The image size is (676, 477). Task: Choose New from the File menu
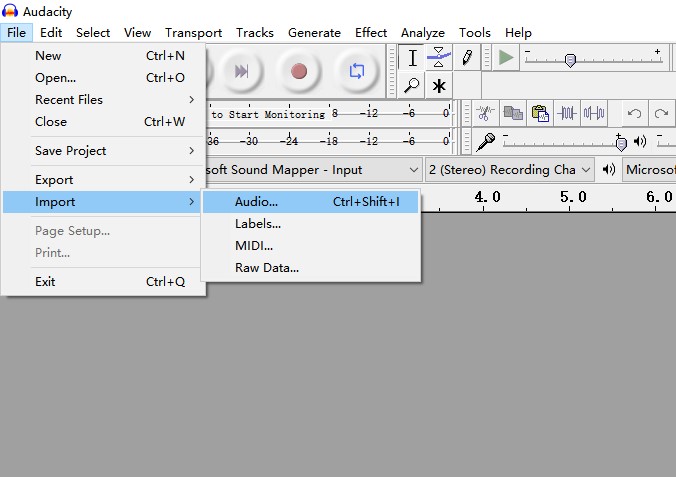tap(103, 56)
